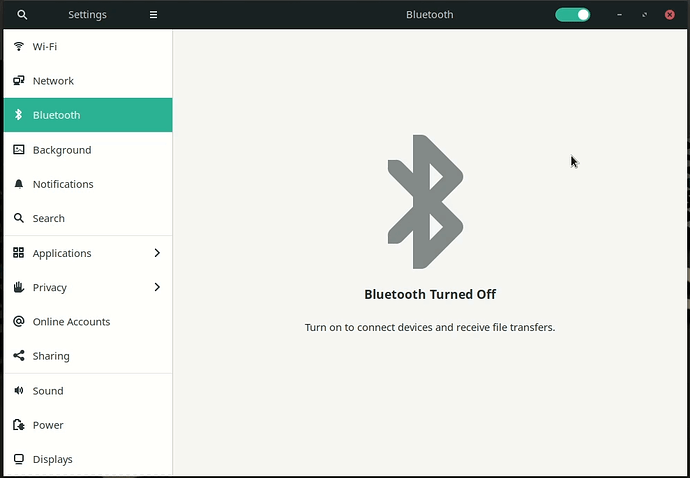Click the Applications grid icon
The width and height of the screenshot is (690, 478).
pyautogui.click(x=18, y=253)
